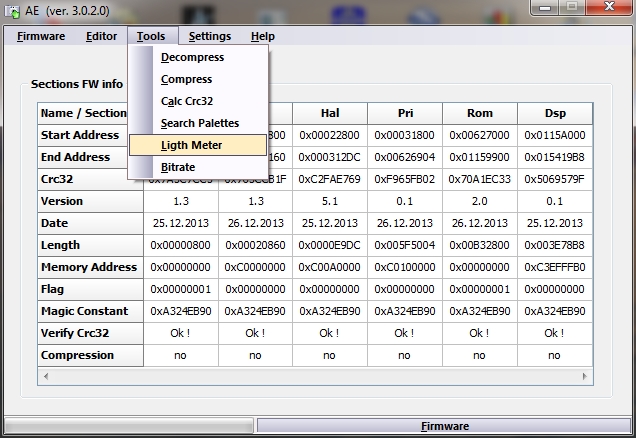The image size is (636, 438).
Task: Launch Search Palettes tool
Action: (199, 124)
